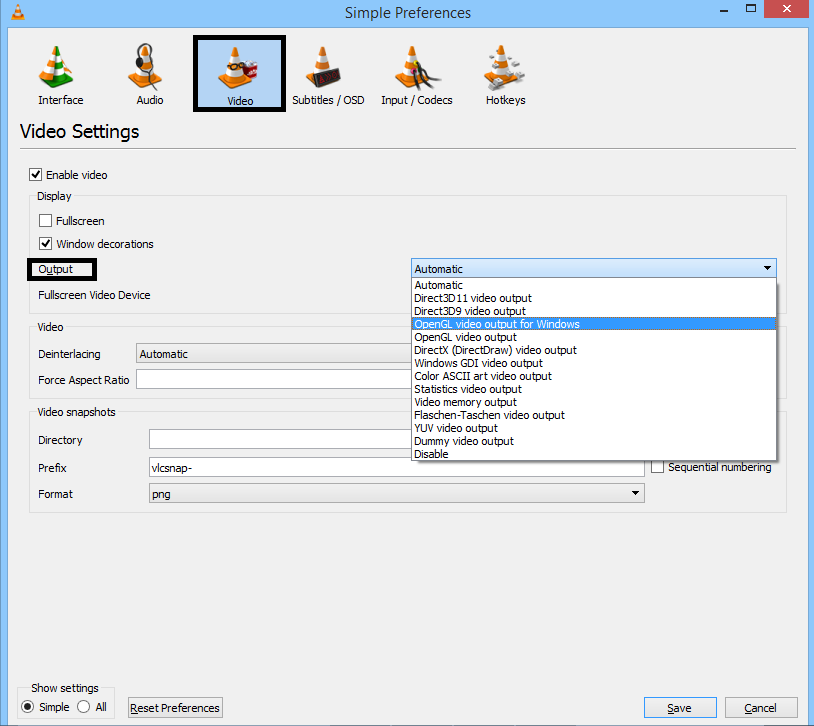This screenshot has width=814, height=726.
Task: Choose YUV video output option
Action: click(594, 428)
